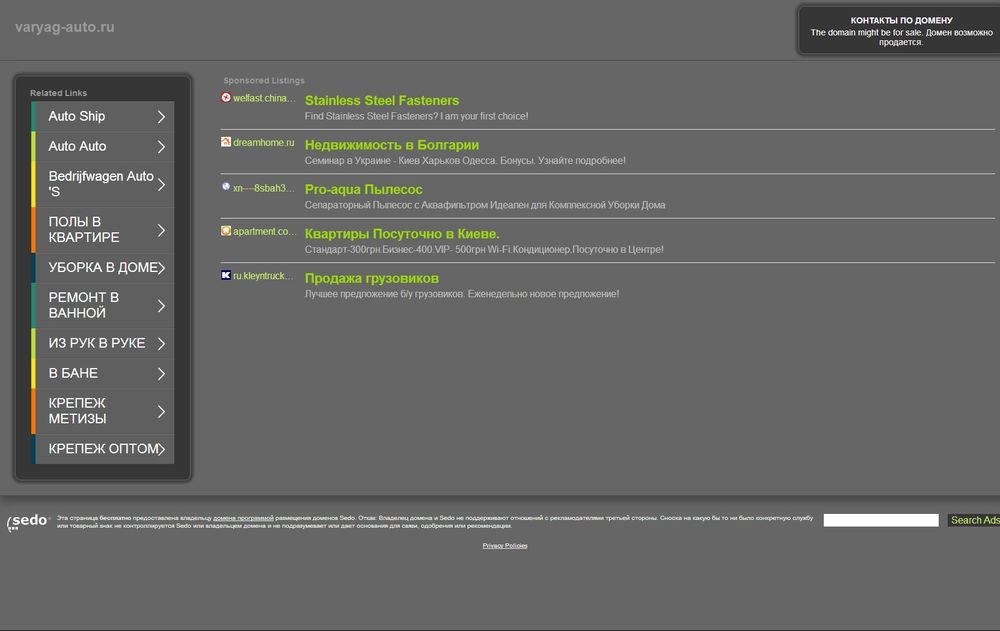Click the Related Links heading
Image resolution: width=1000 pixels, height=631 pixels.
[59, 93]
